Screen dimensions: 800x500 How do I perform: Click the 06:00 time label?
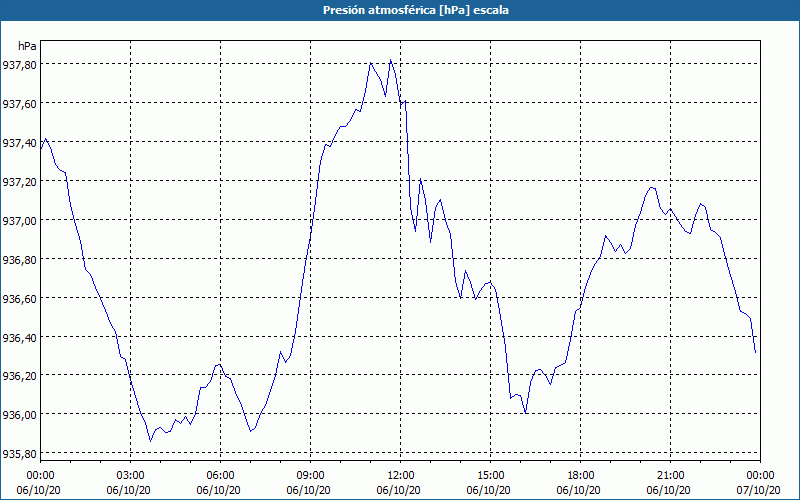point(221,476)
